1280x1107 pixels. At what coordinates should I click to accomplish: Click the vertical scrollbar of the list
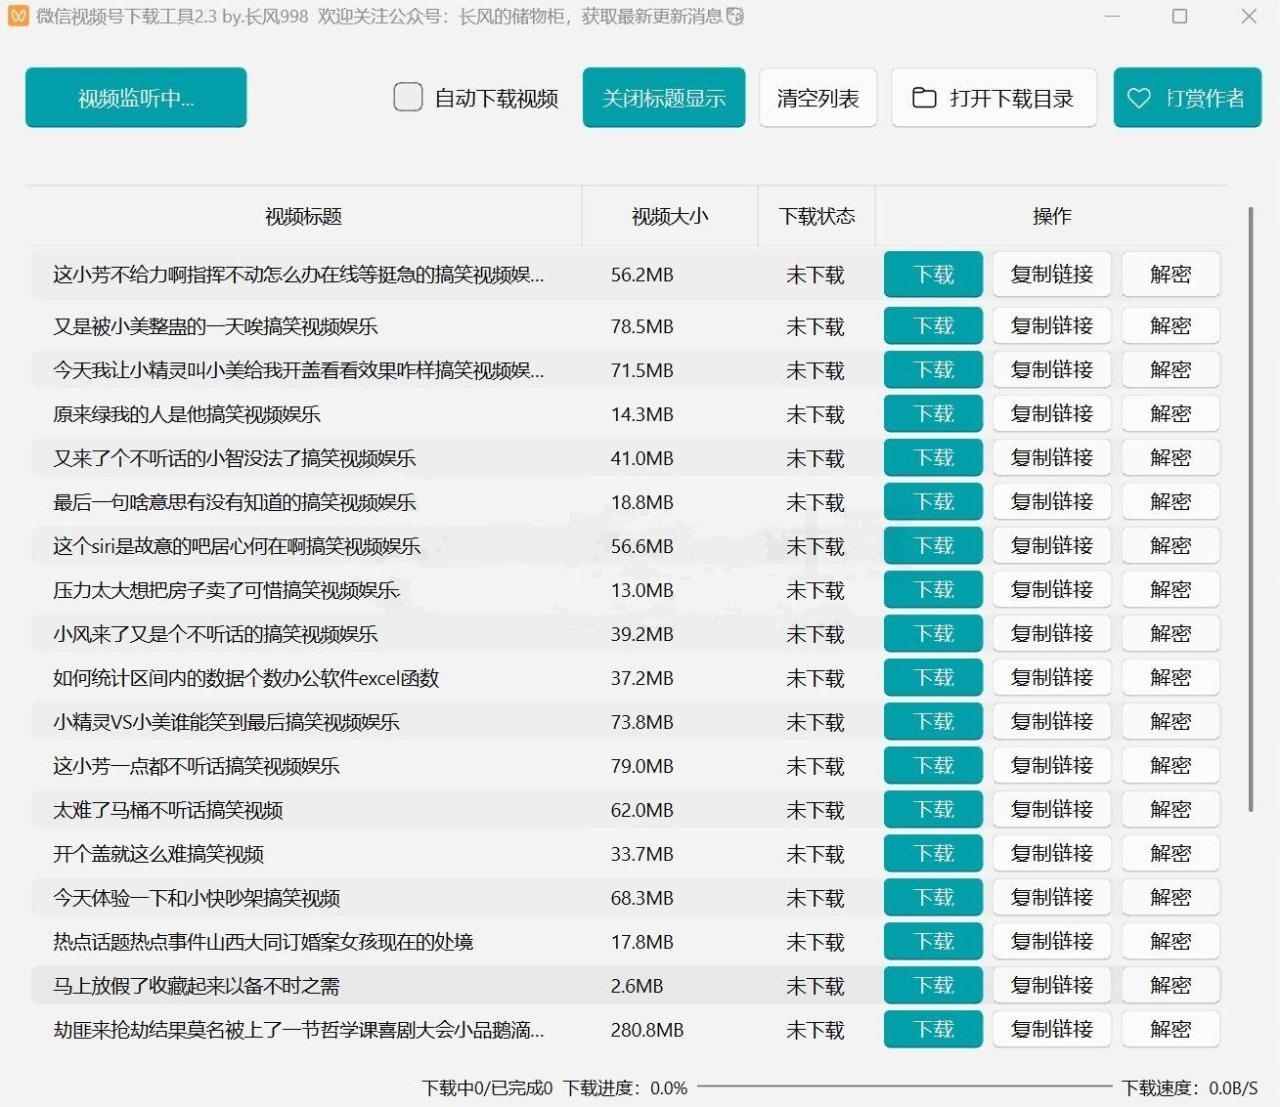click(x=1250, y=510)
